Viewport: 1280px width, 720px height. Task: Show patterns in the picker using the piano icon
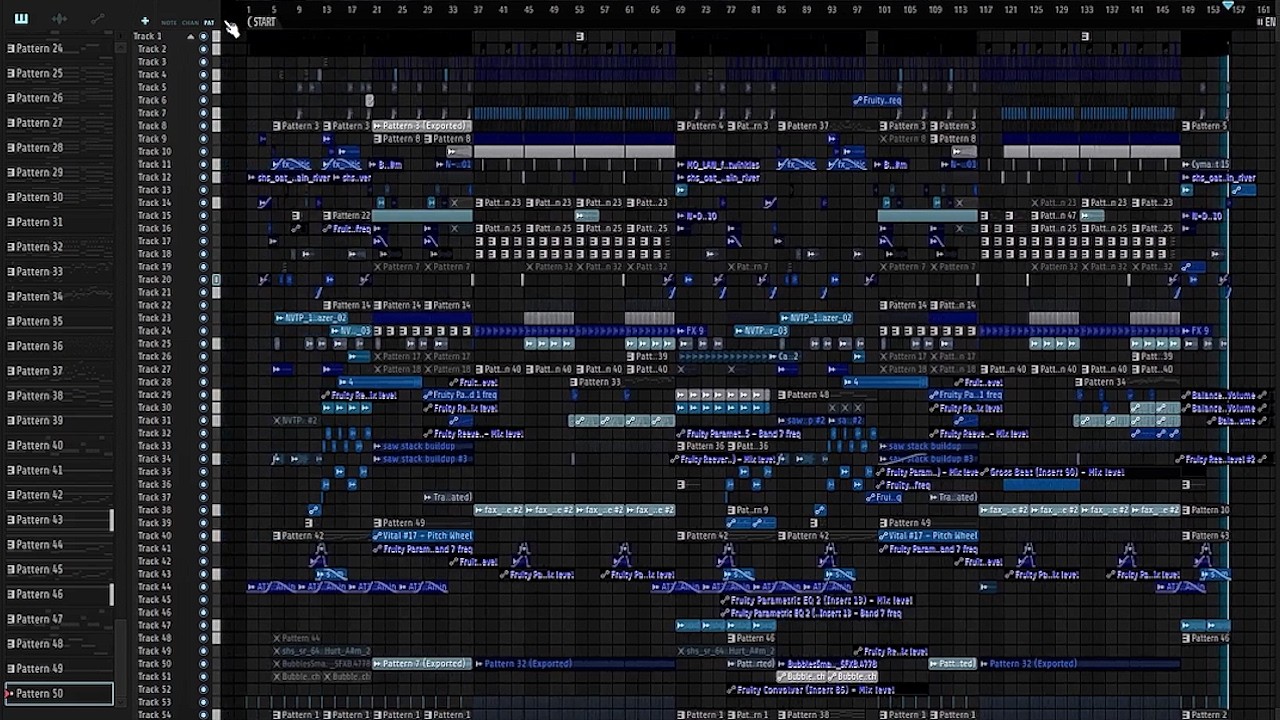point(21,19)
